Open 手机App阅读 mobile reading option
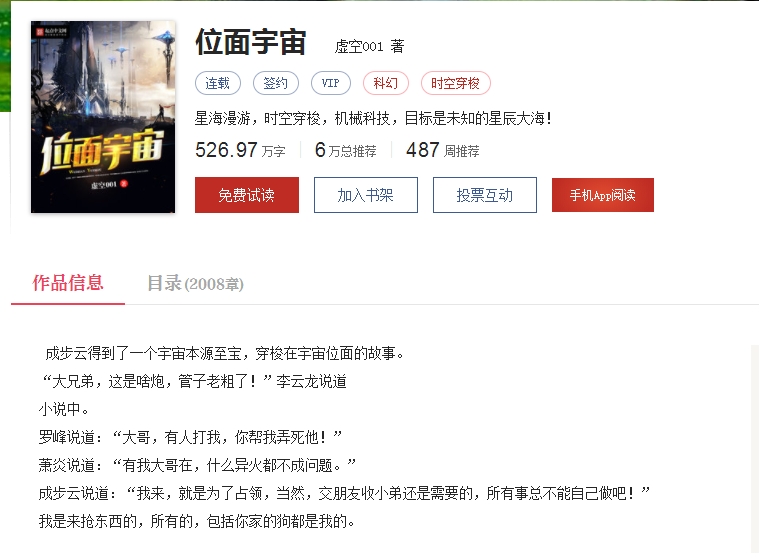759x553 pixels. click(603, 195)
